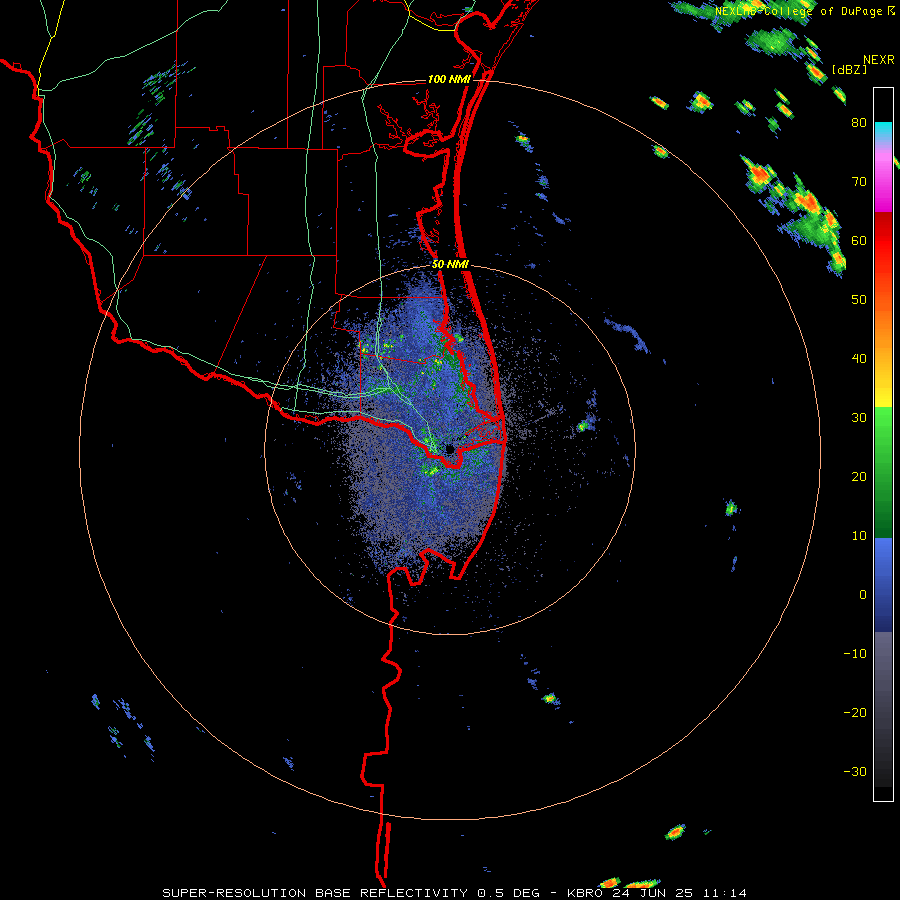Click the -30 dBZ scale value
900x900 pixels.
[x=855, y=771]
